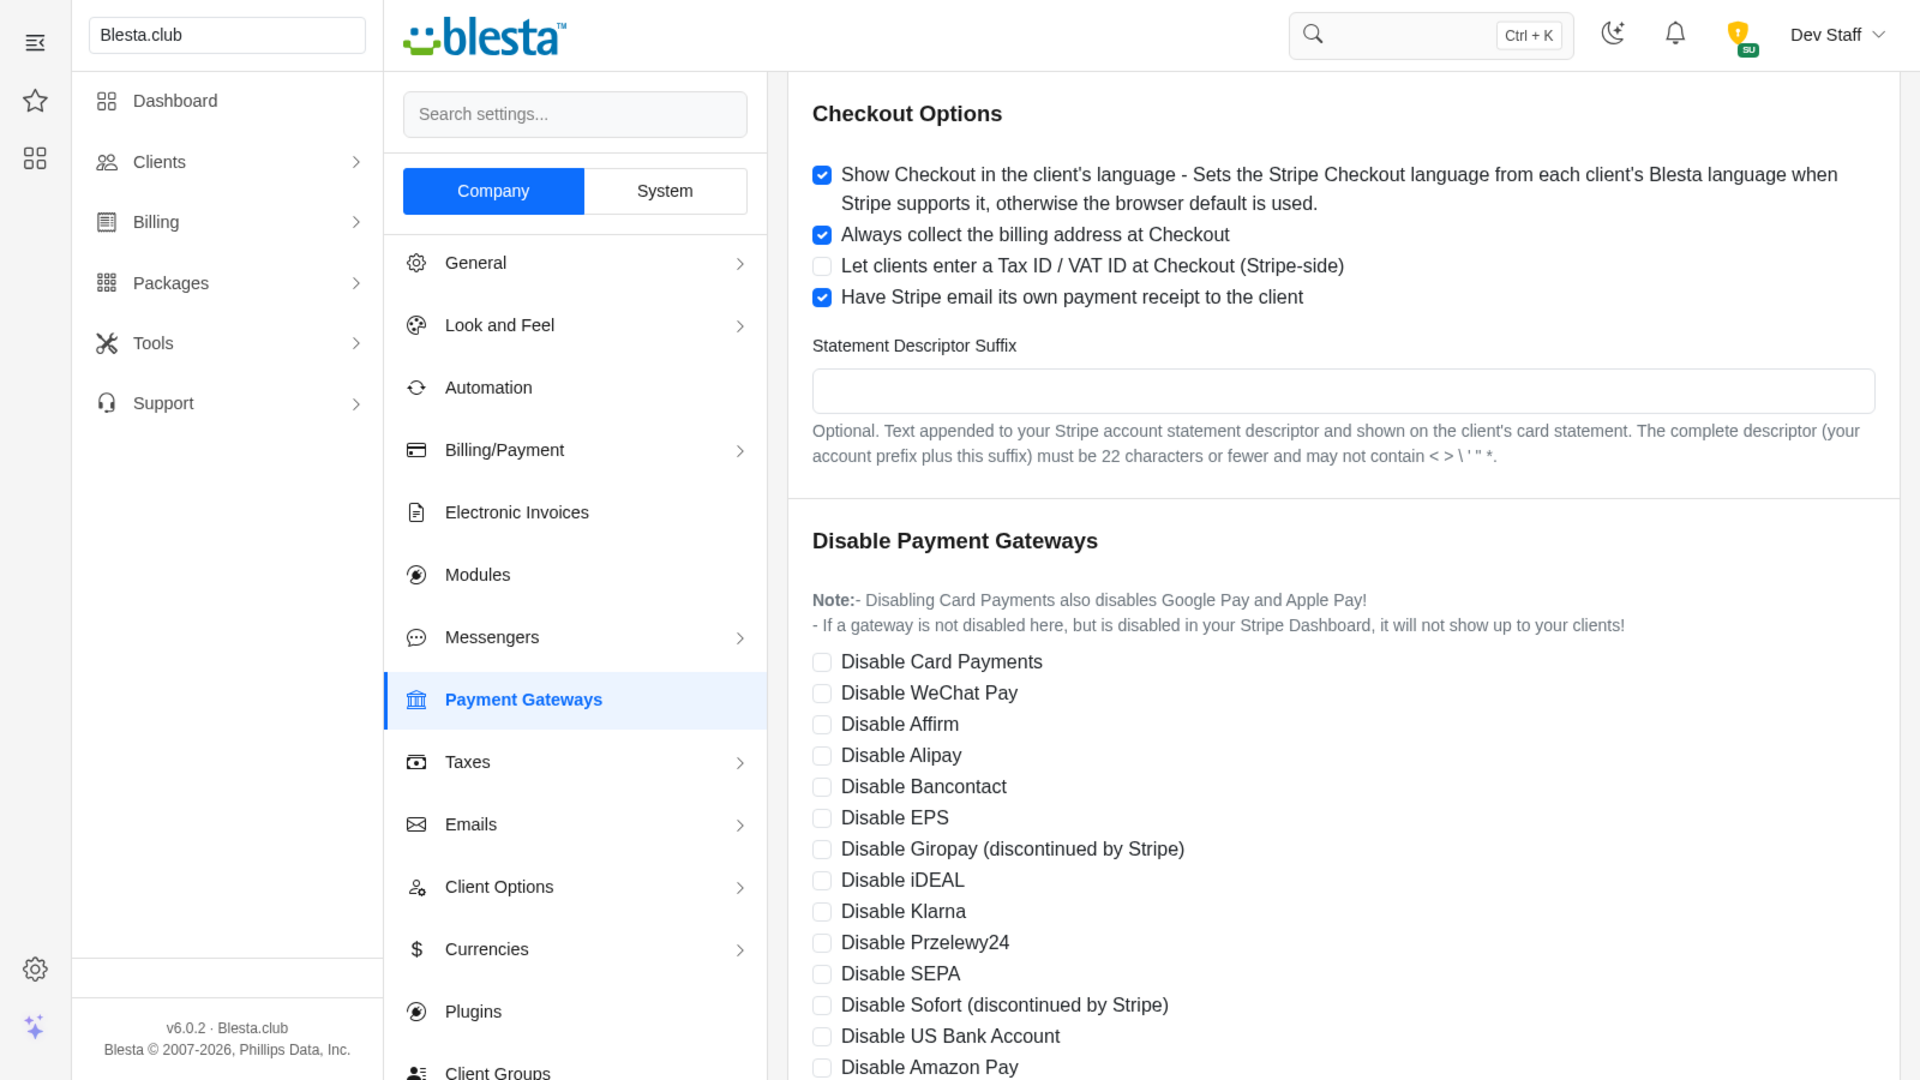Click the blesta logo
This screenshot has width=1920, height=1080.
pos(485,37)
